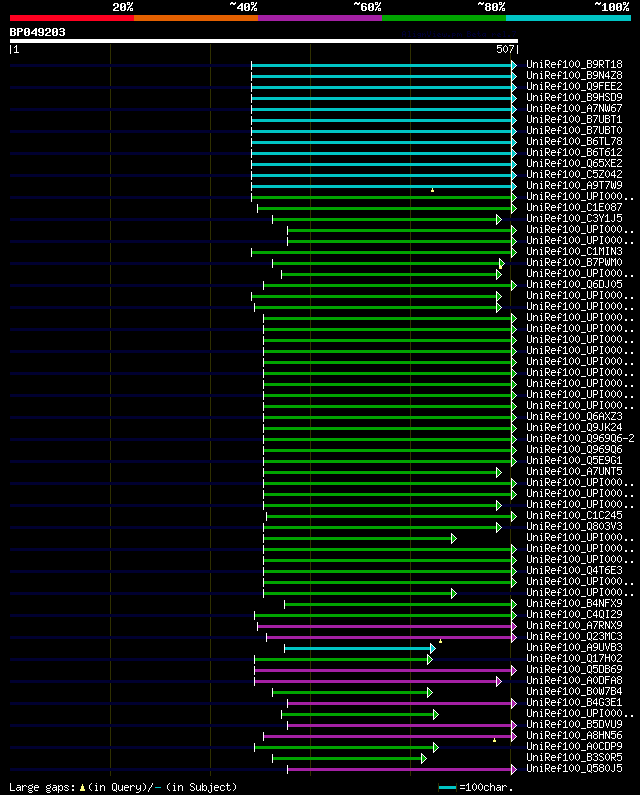The image size is (640, 795).
Task: Select the UniRef100_A9UVB3 label
Action: (x=574, y=647)
